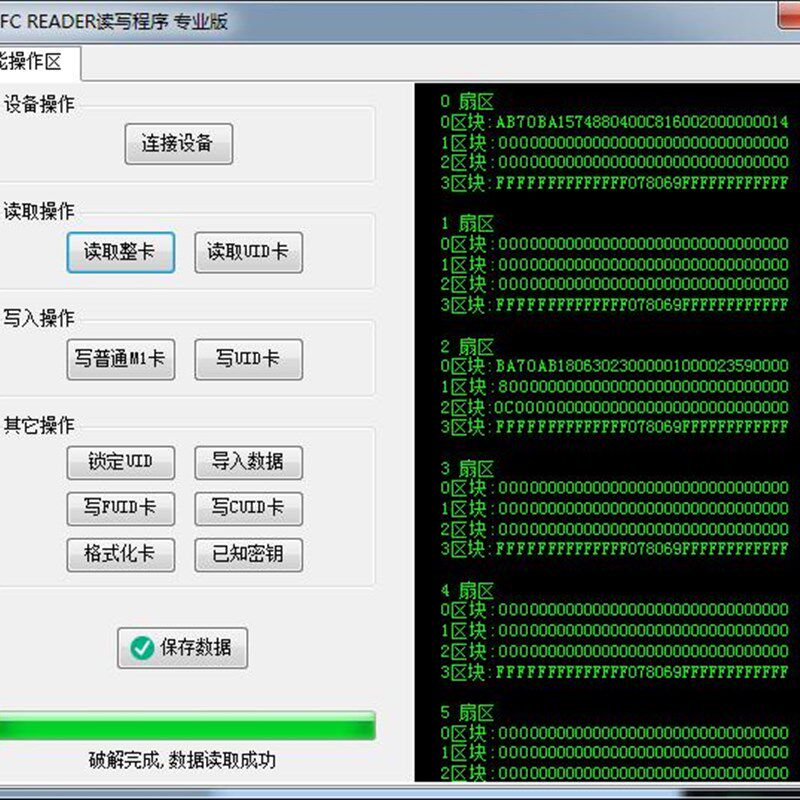800x800 pixels.
Task: Select the 2 扇区 header line
Action: [467, 346]
